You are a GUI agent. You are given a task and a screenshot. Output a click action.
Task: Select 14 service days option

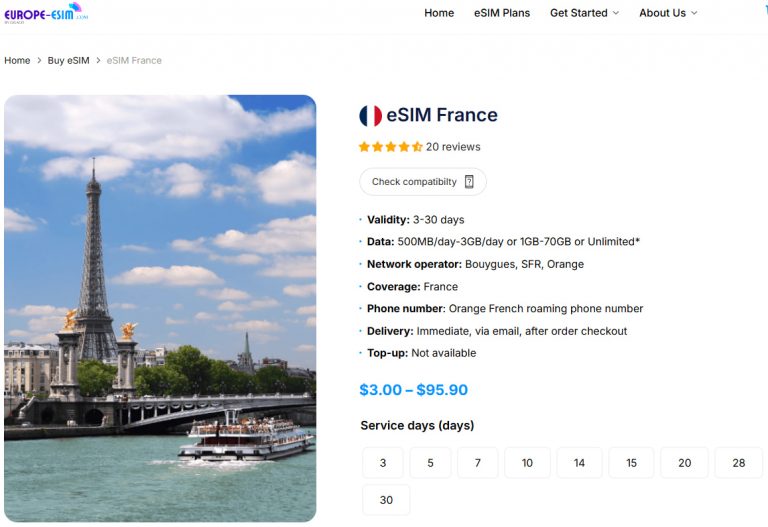tap(579, 463)
